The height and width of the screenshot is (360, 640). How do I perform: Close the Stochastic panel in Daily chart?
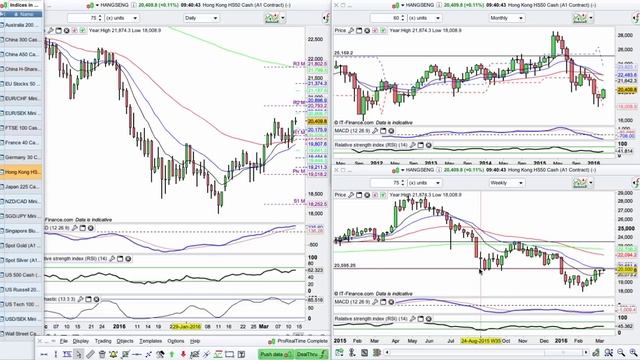pos(96,299)
